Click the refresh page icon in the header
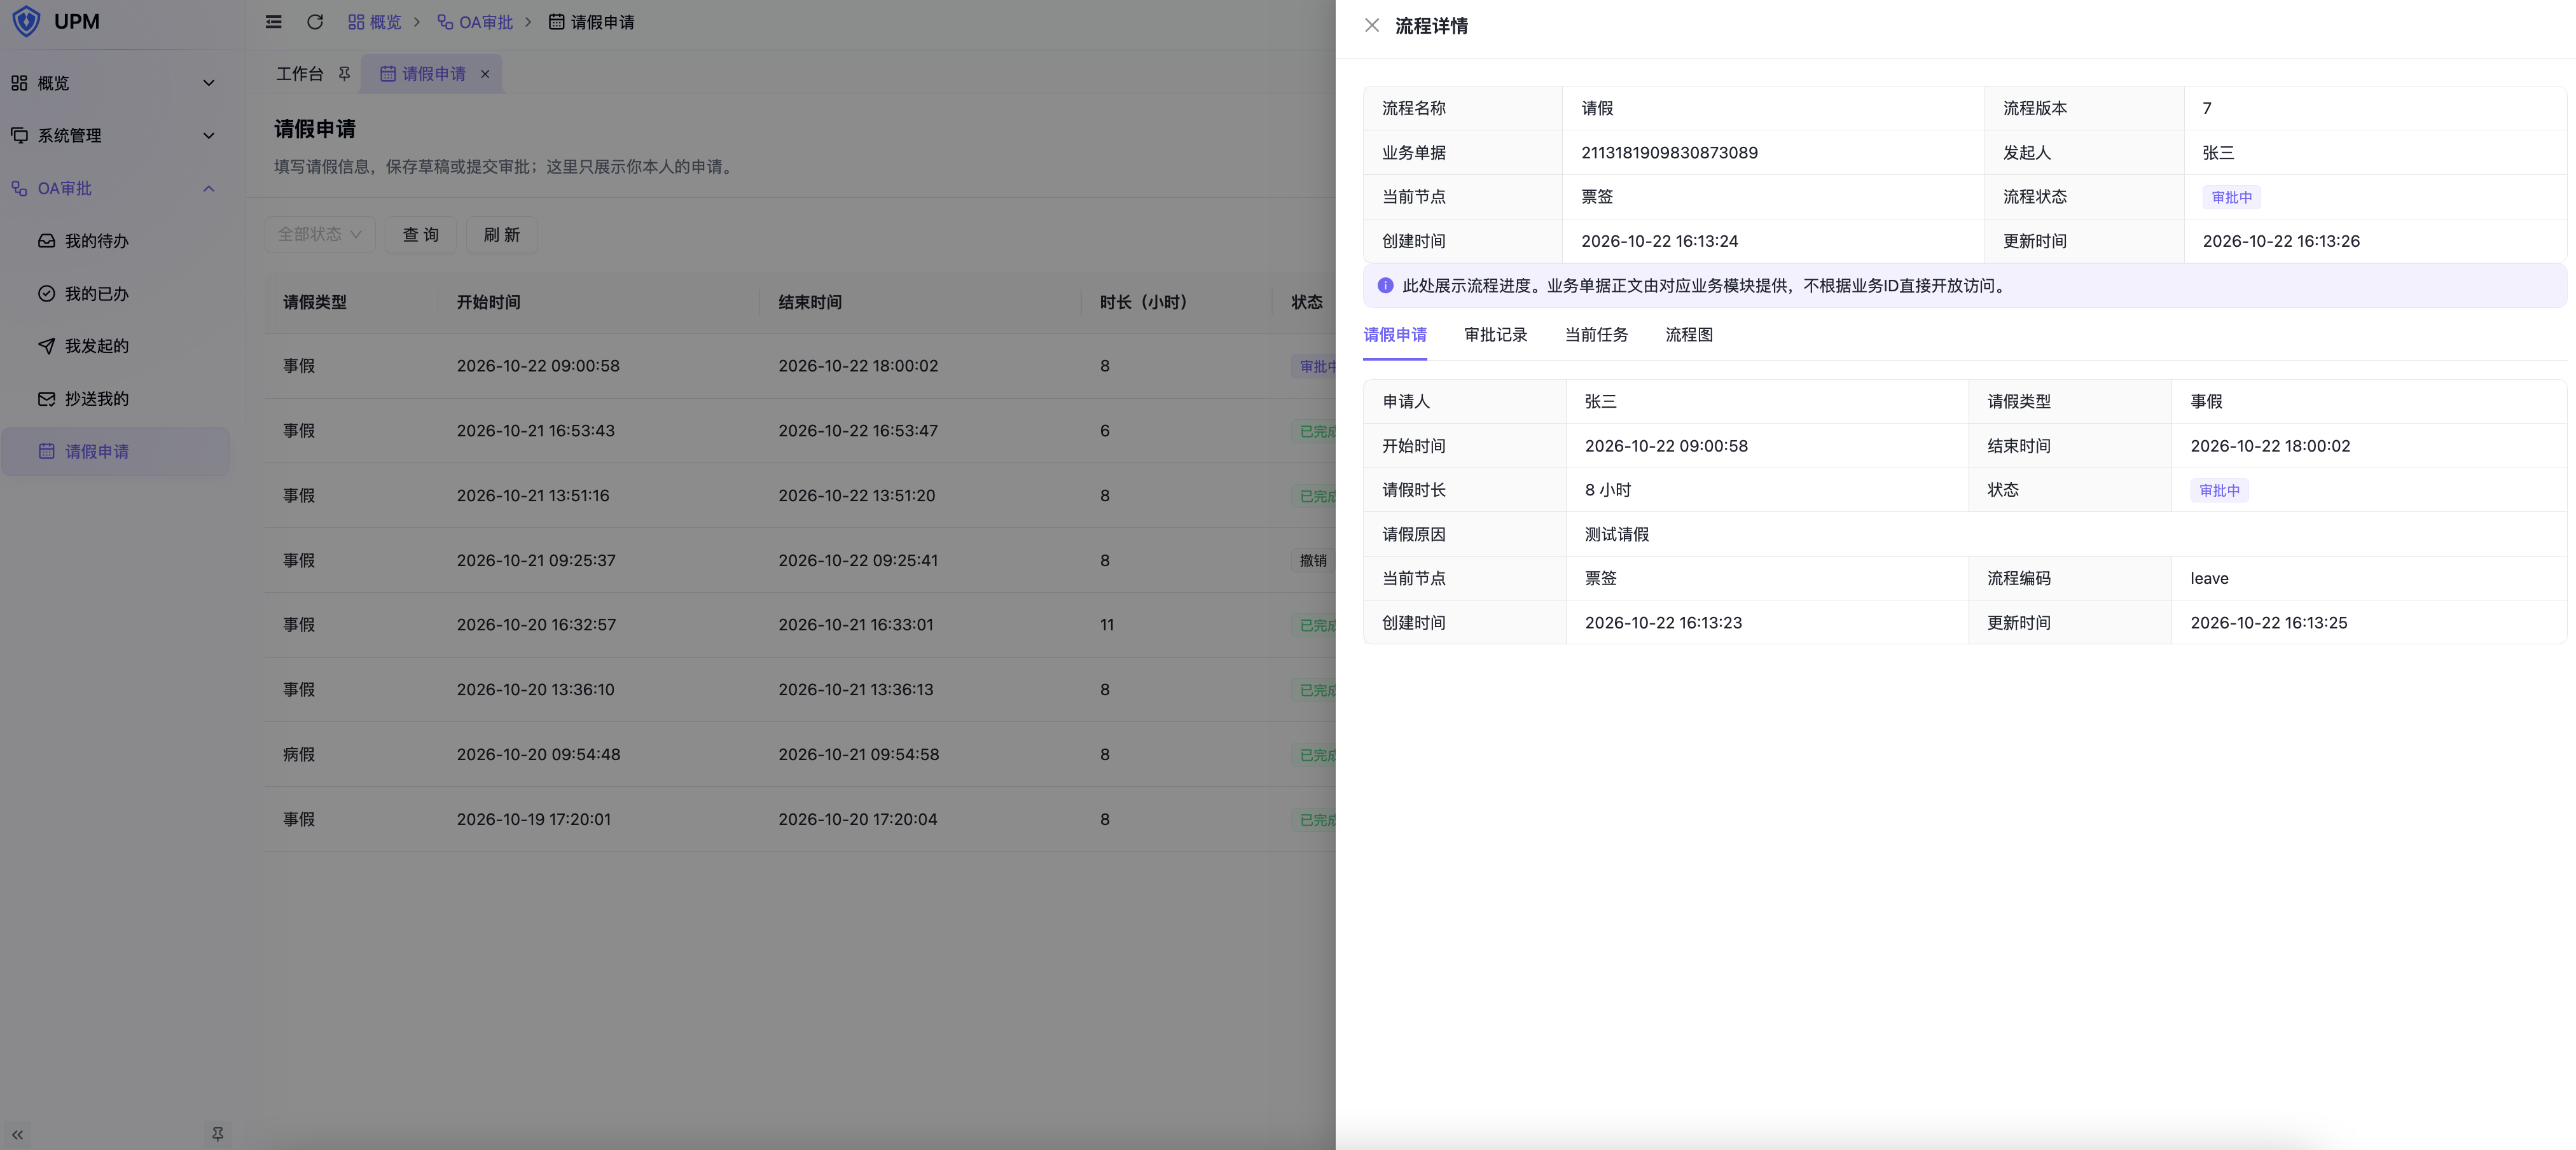 (x=315, y=22)
